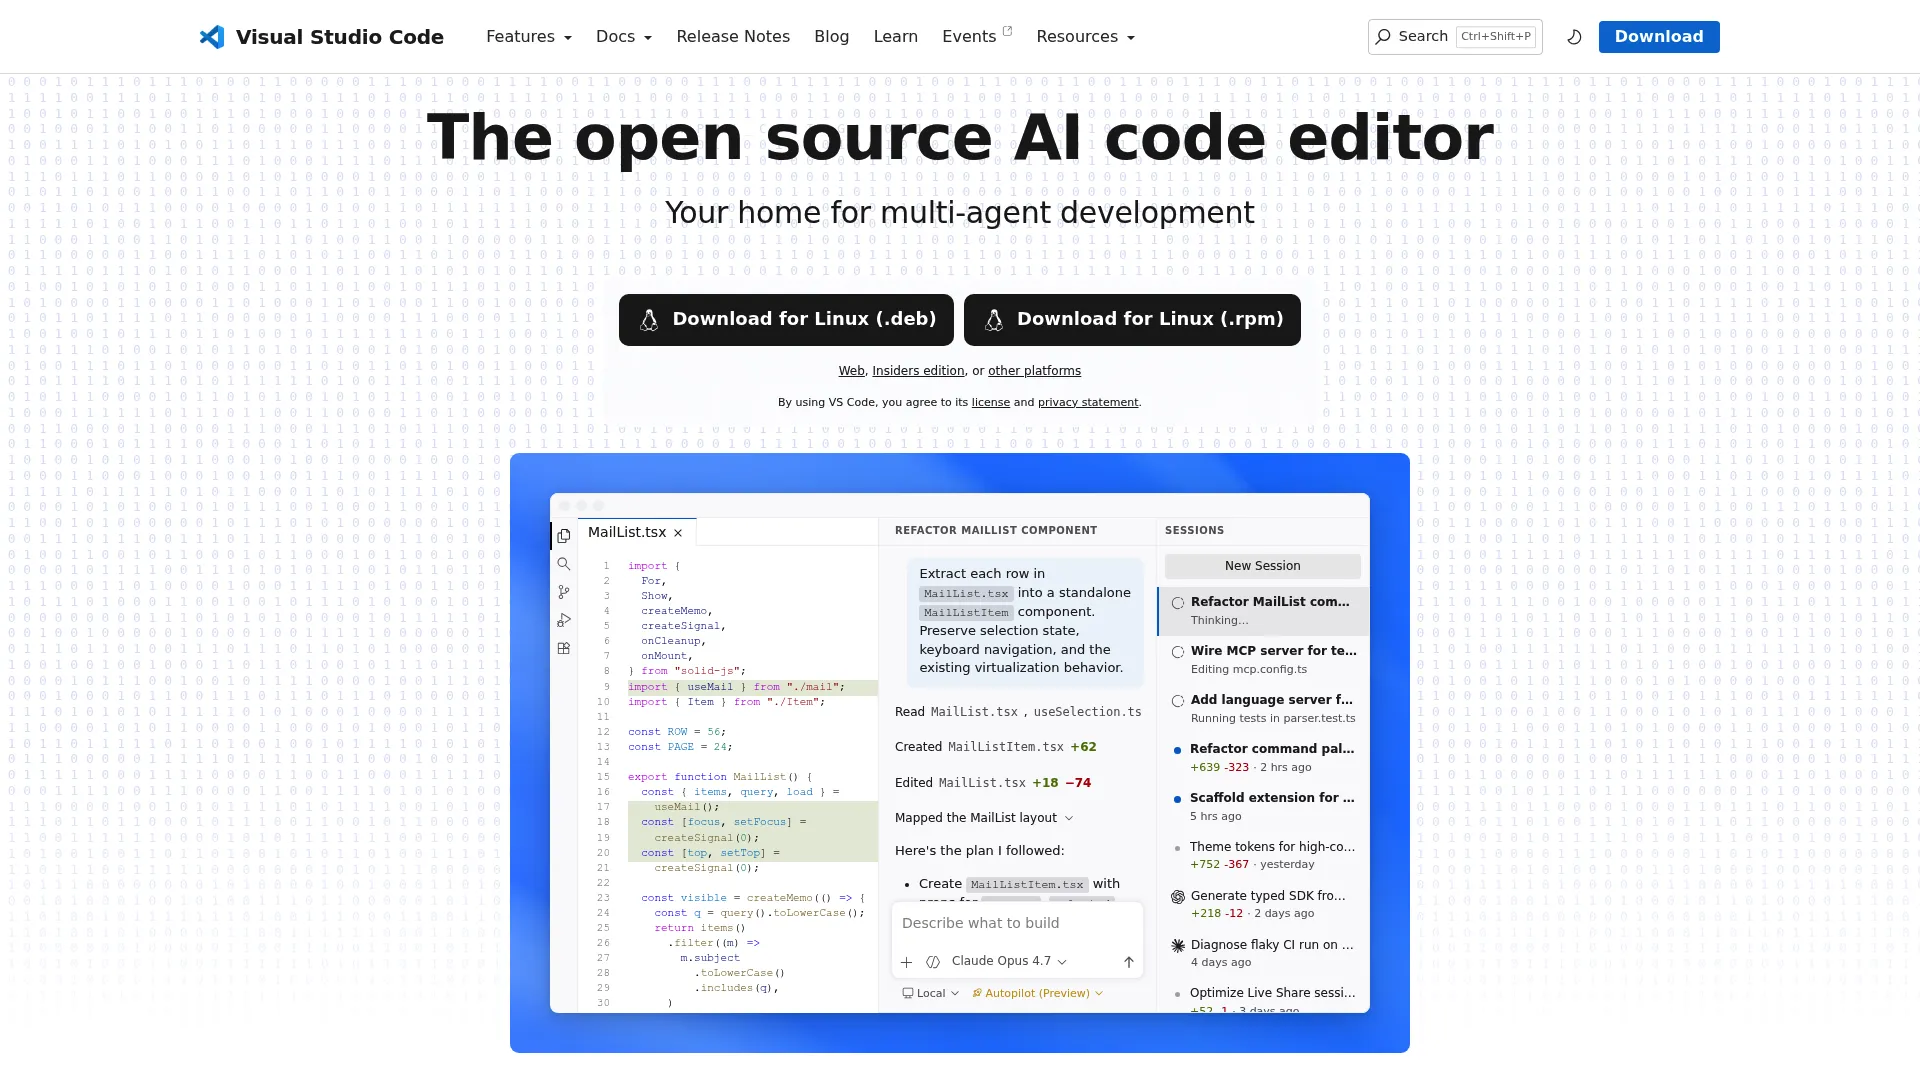Open the Insiders edition link
The image size is (1920, 1080).
coord(918,371)
